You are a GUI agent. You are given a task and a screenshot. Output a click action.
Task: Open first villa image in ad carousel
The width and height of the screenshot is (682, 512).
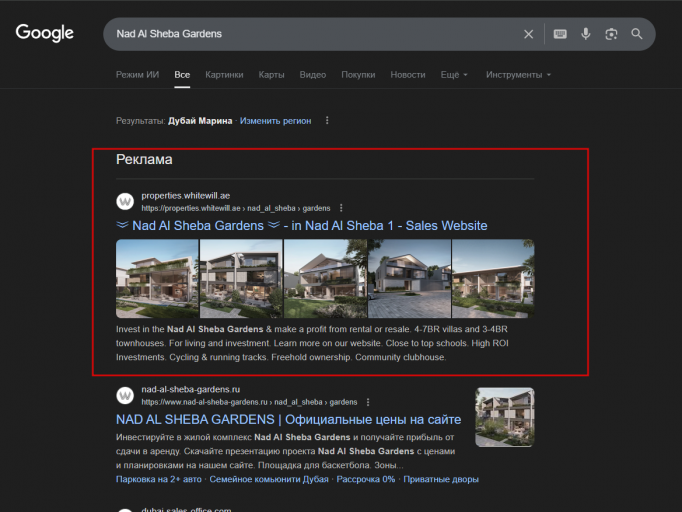pyautogui.click(x=157, y=278)
